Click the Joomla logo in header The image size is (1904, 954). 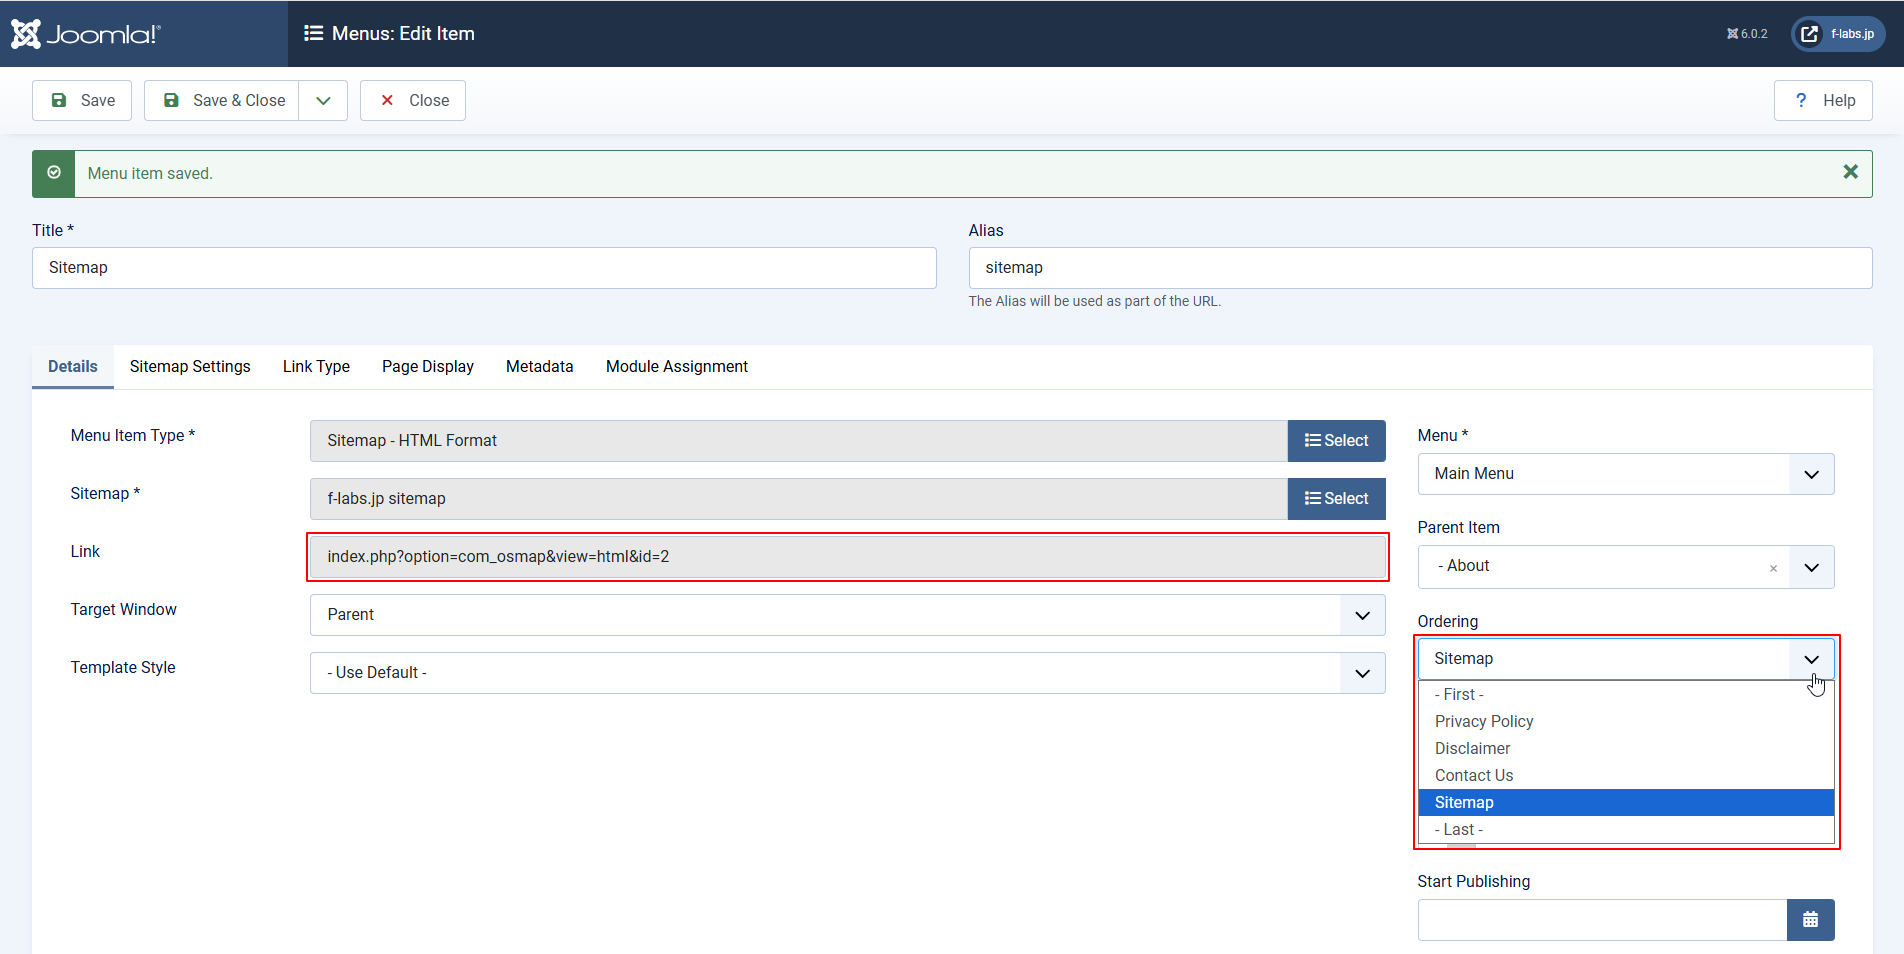(x=86, y=34)
